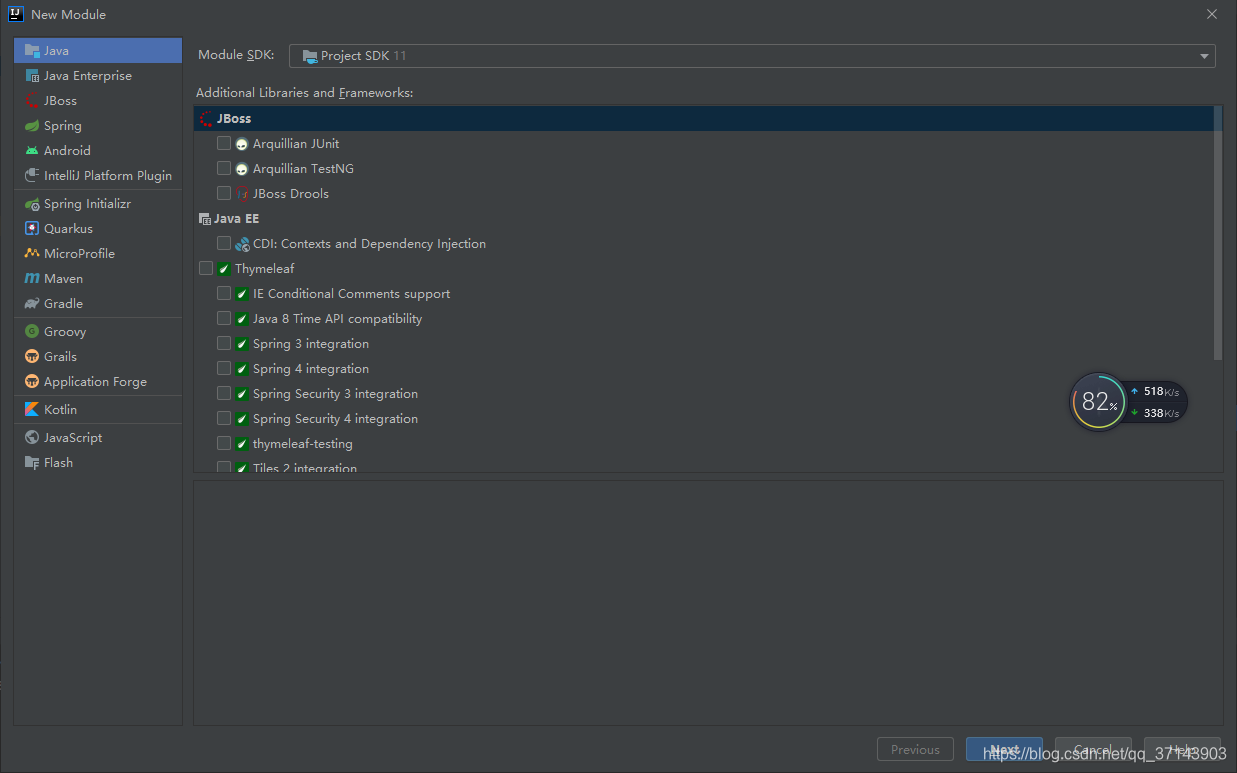Click the Quarkus icon

[32, 228]
